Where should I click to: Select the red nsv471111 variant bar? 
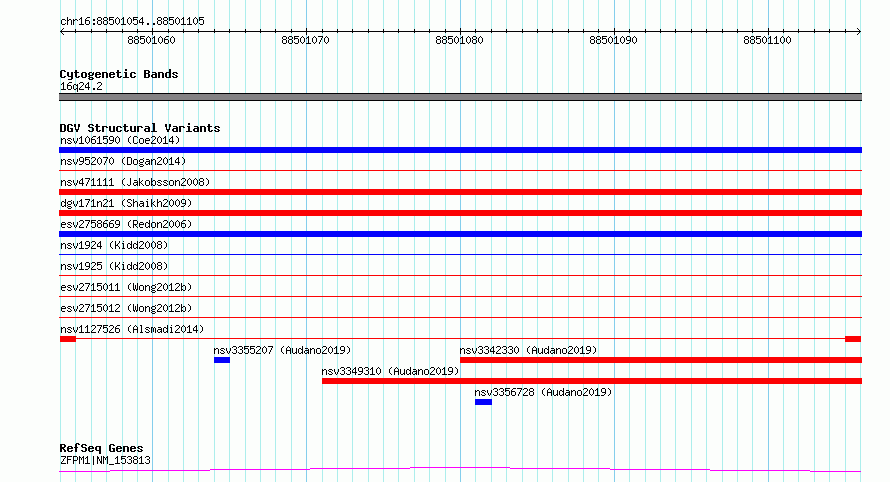[x=460, y=192]
